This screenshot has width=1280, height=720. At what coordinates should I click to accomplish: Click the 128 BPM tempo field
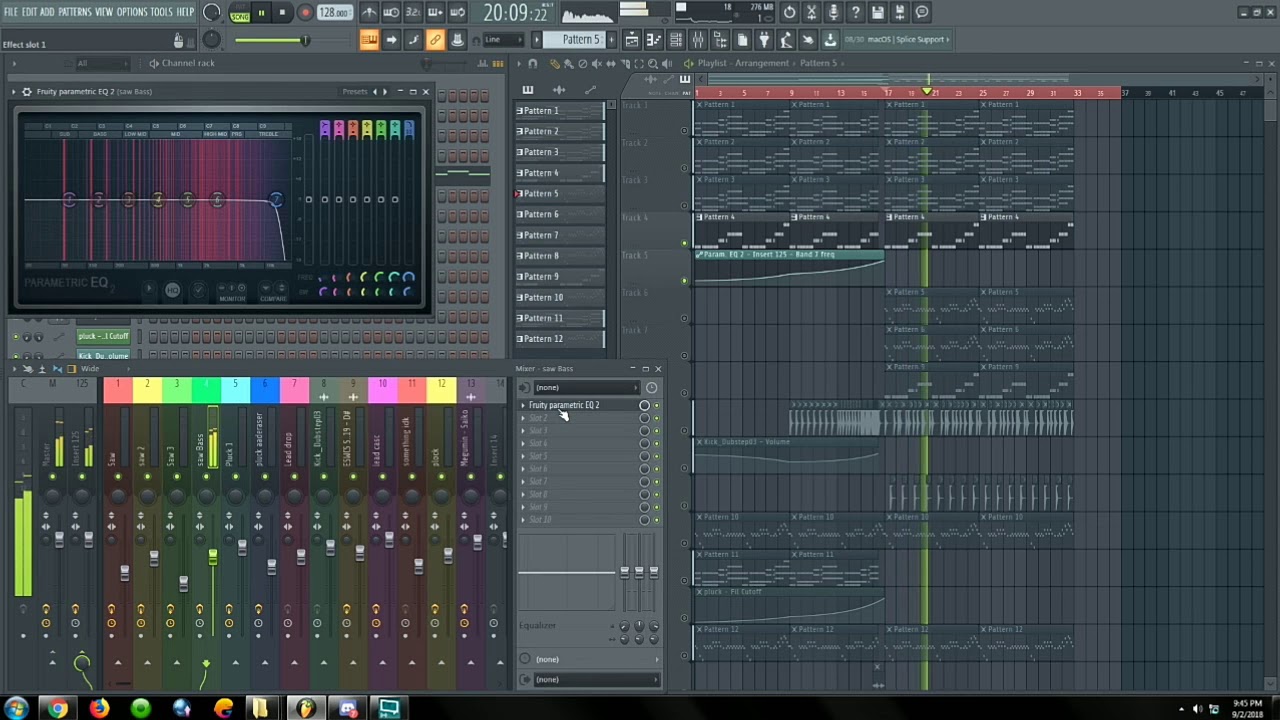click(x=334, y=13)
